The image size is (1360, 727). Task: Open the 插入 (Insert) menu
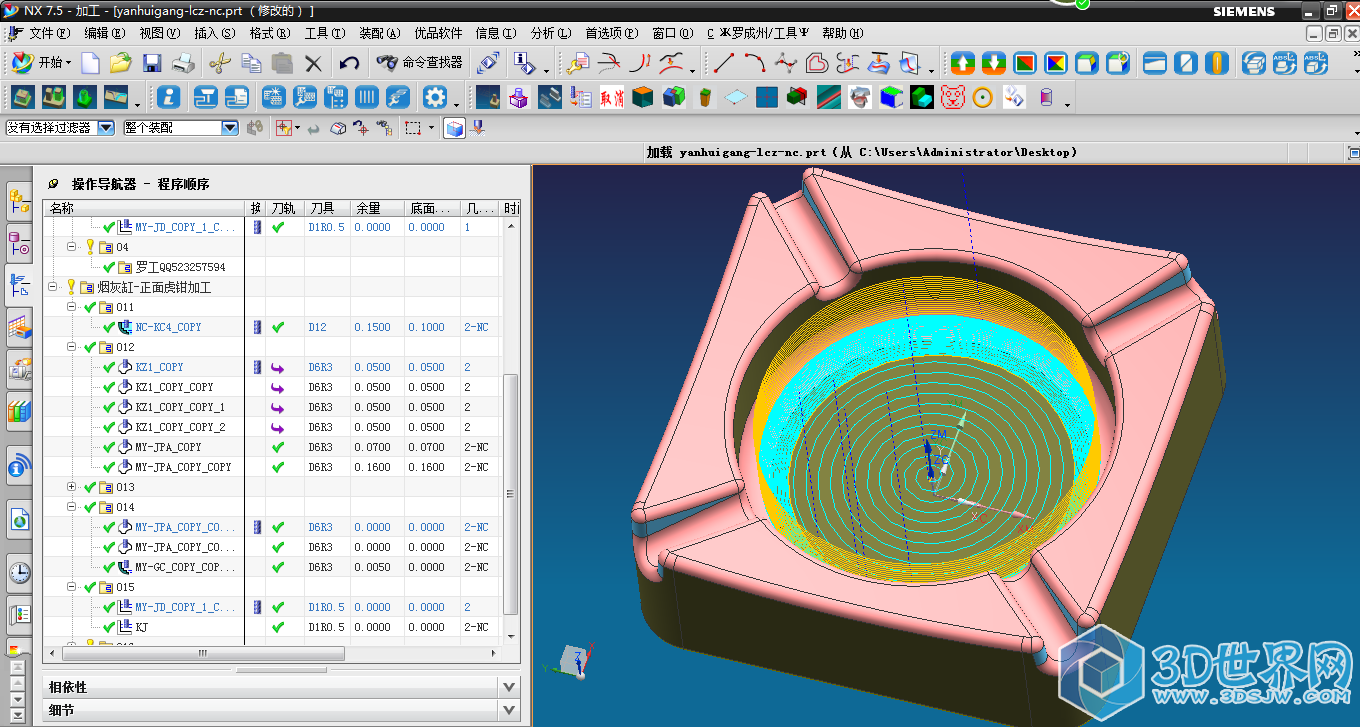click(214, 33)
